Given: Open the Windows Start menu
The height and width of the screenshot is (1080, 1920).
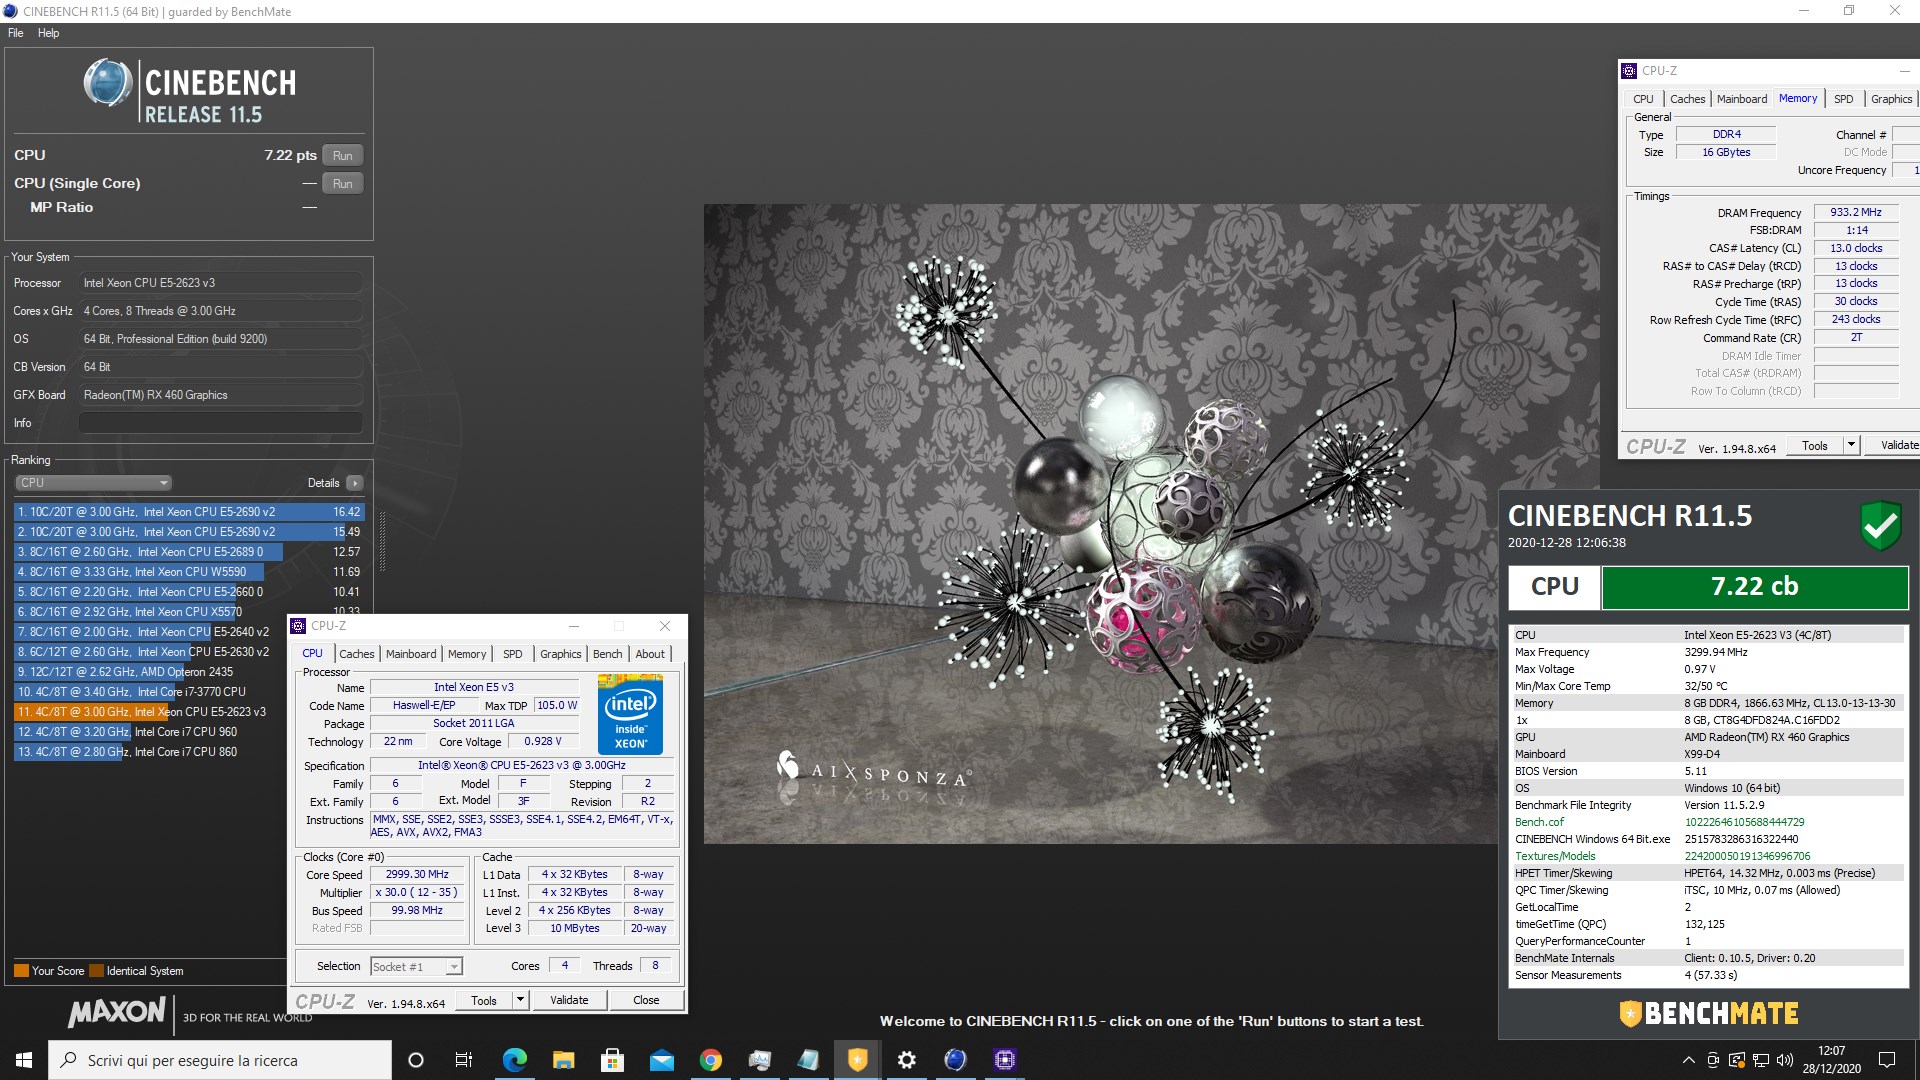Looking at the screenshot, I should tap(24, 1060).
